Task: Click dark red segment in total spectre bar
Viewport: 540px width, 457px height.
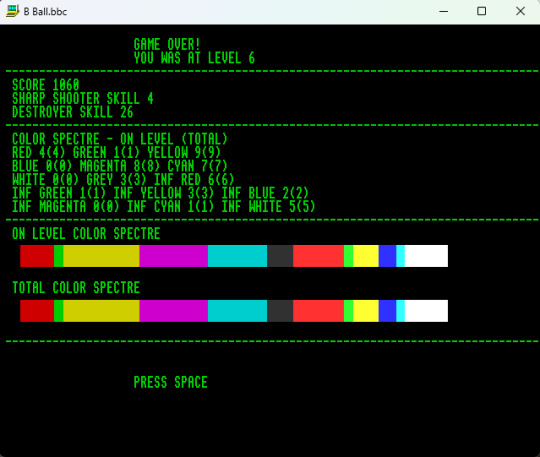Action: (x=37, y=311)
